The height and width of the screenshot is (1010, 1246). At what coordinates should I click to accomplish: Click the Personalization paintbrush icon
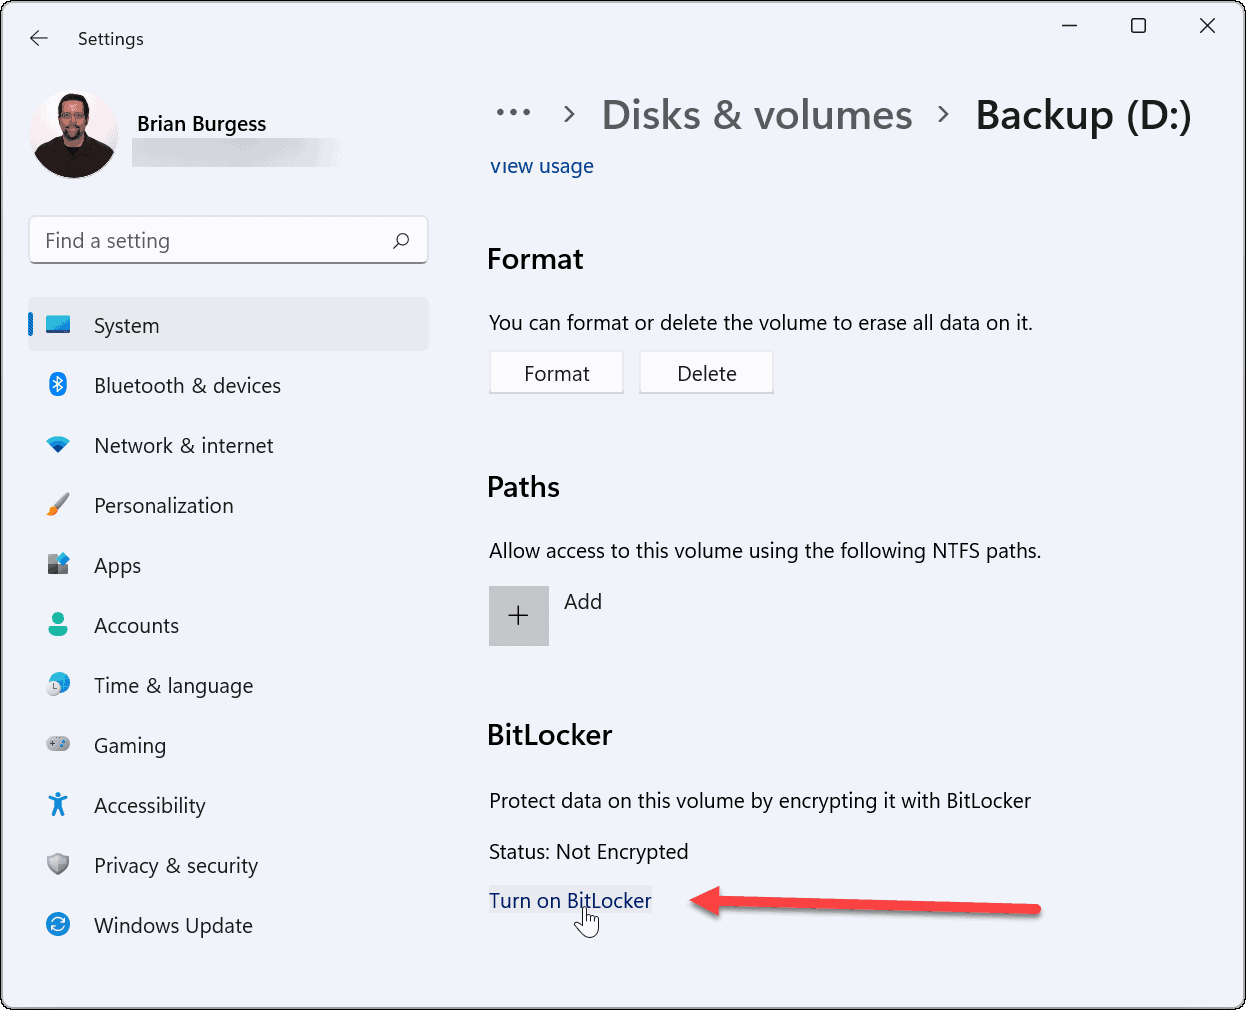pyautogui.click(x=57, y=505)
